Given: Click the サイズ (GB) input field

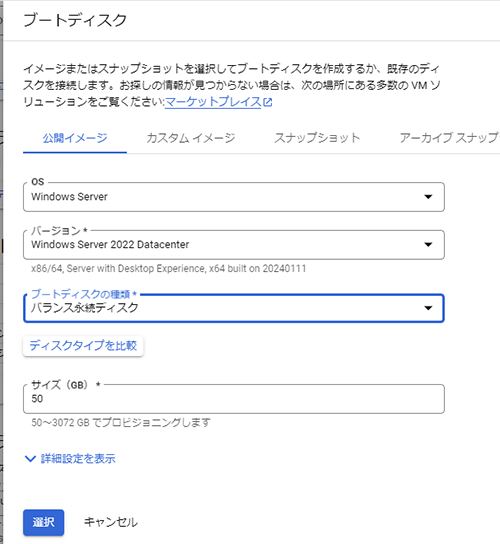Looking at the screenshot, I should [234, 399].
